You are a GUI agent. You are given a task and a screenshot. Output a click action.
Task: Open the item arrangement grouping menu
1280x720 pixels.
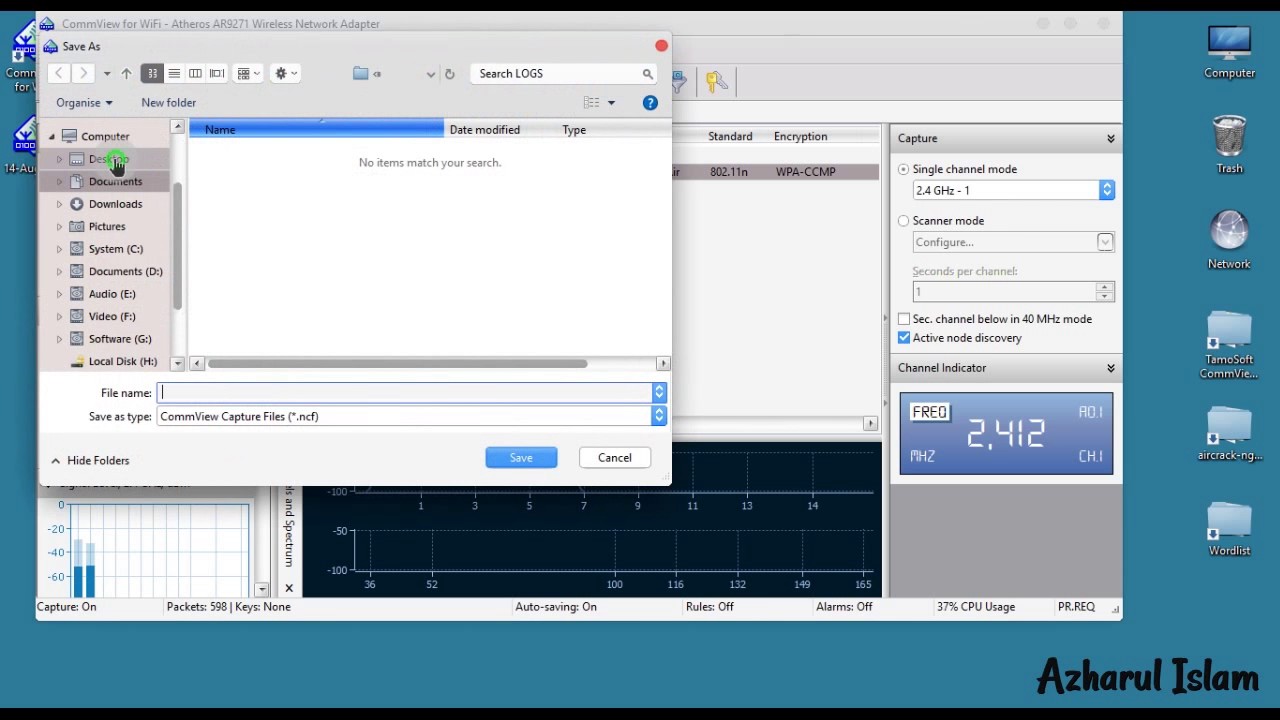pyautogui.click(x=248, y=73)
